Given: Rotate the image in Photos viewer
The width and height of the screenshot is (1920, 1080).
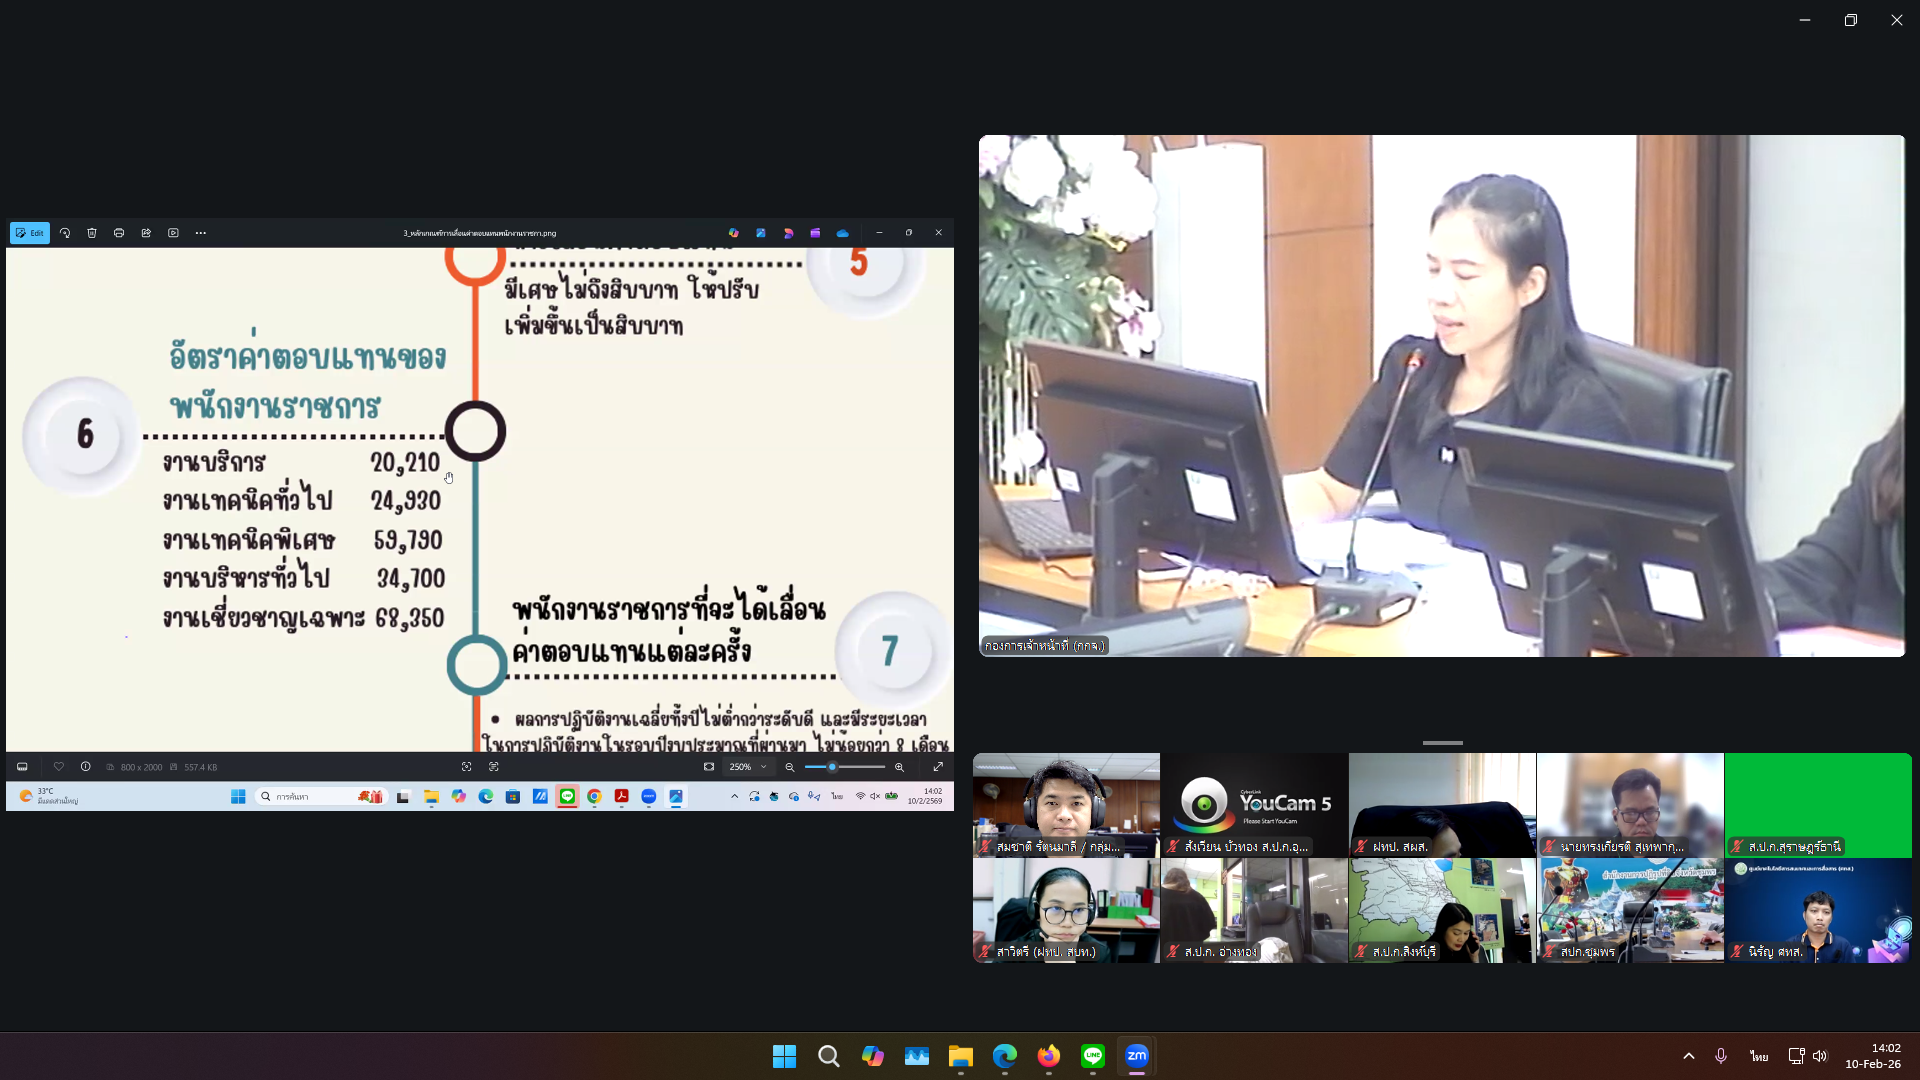Looking at the screenshot, I should click(64, 233).
